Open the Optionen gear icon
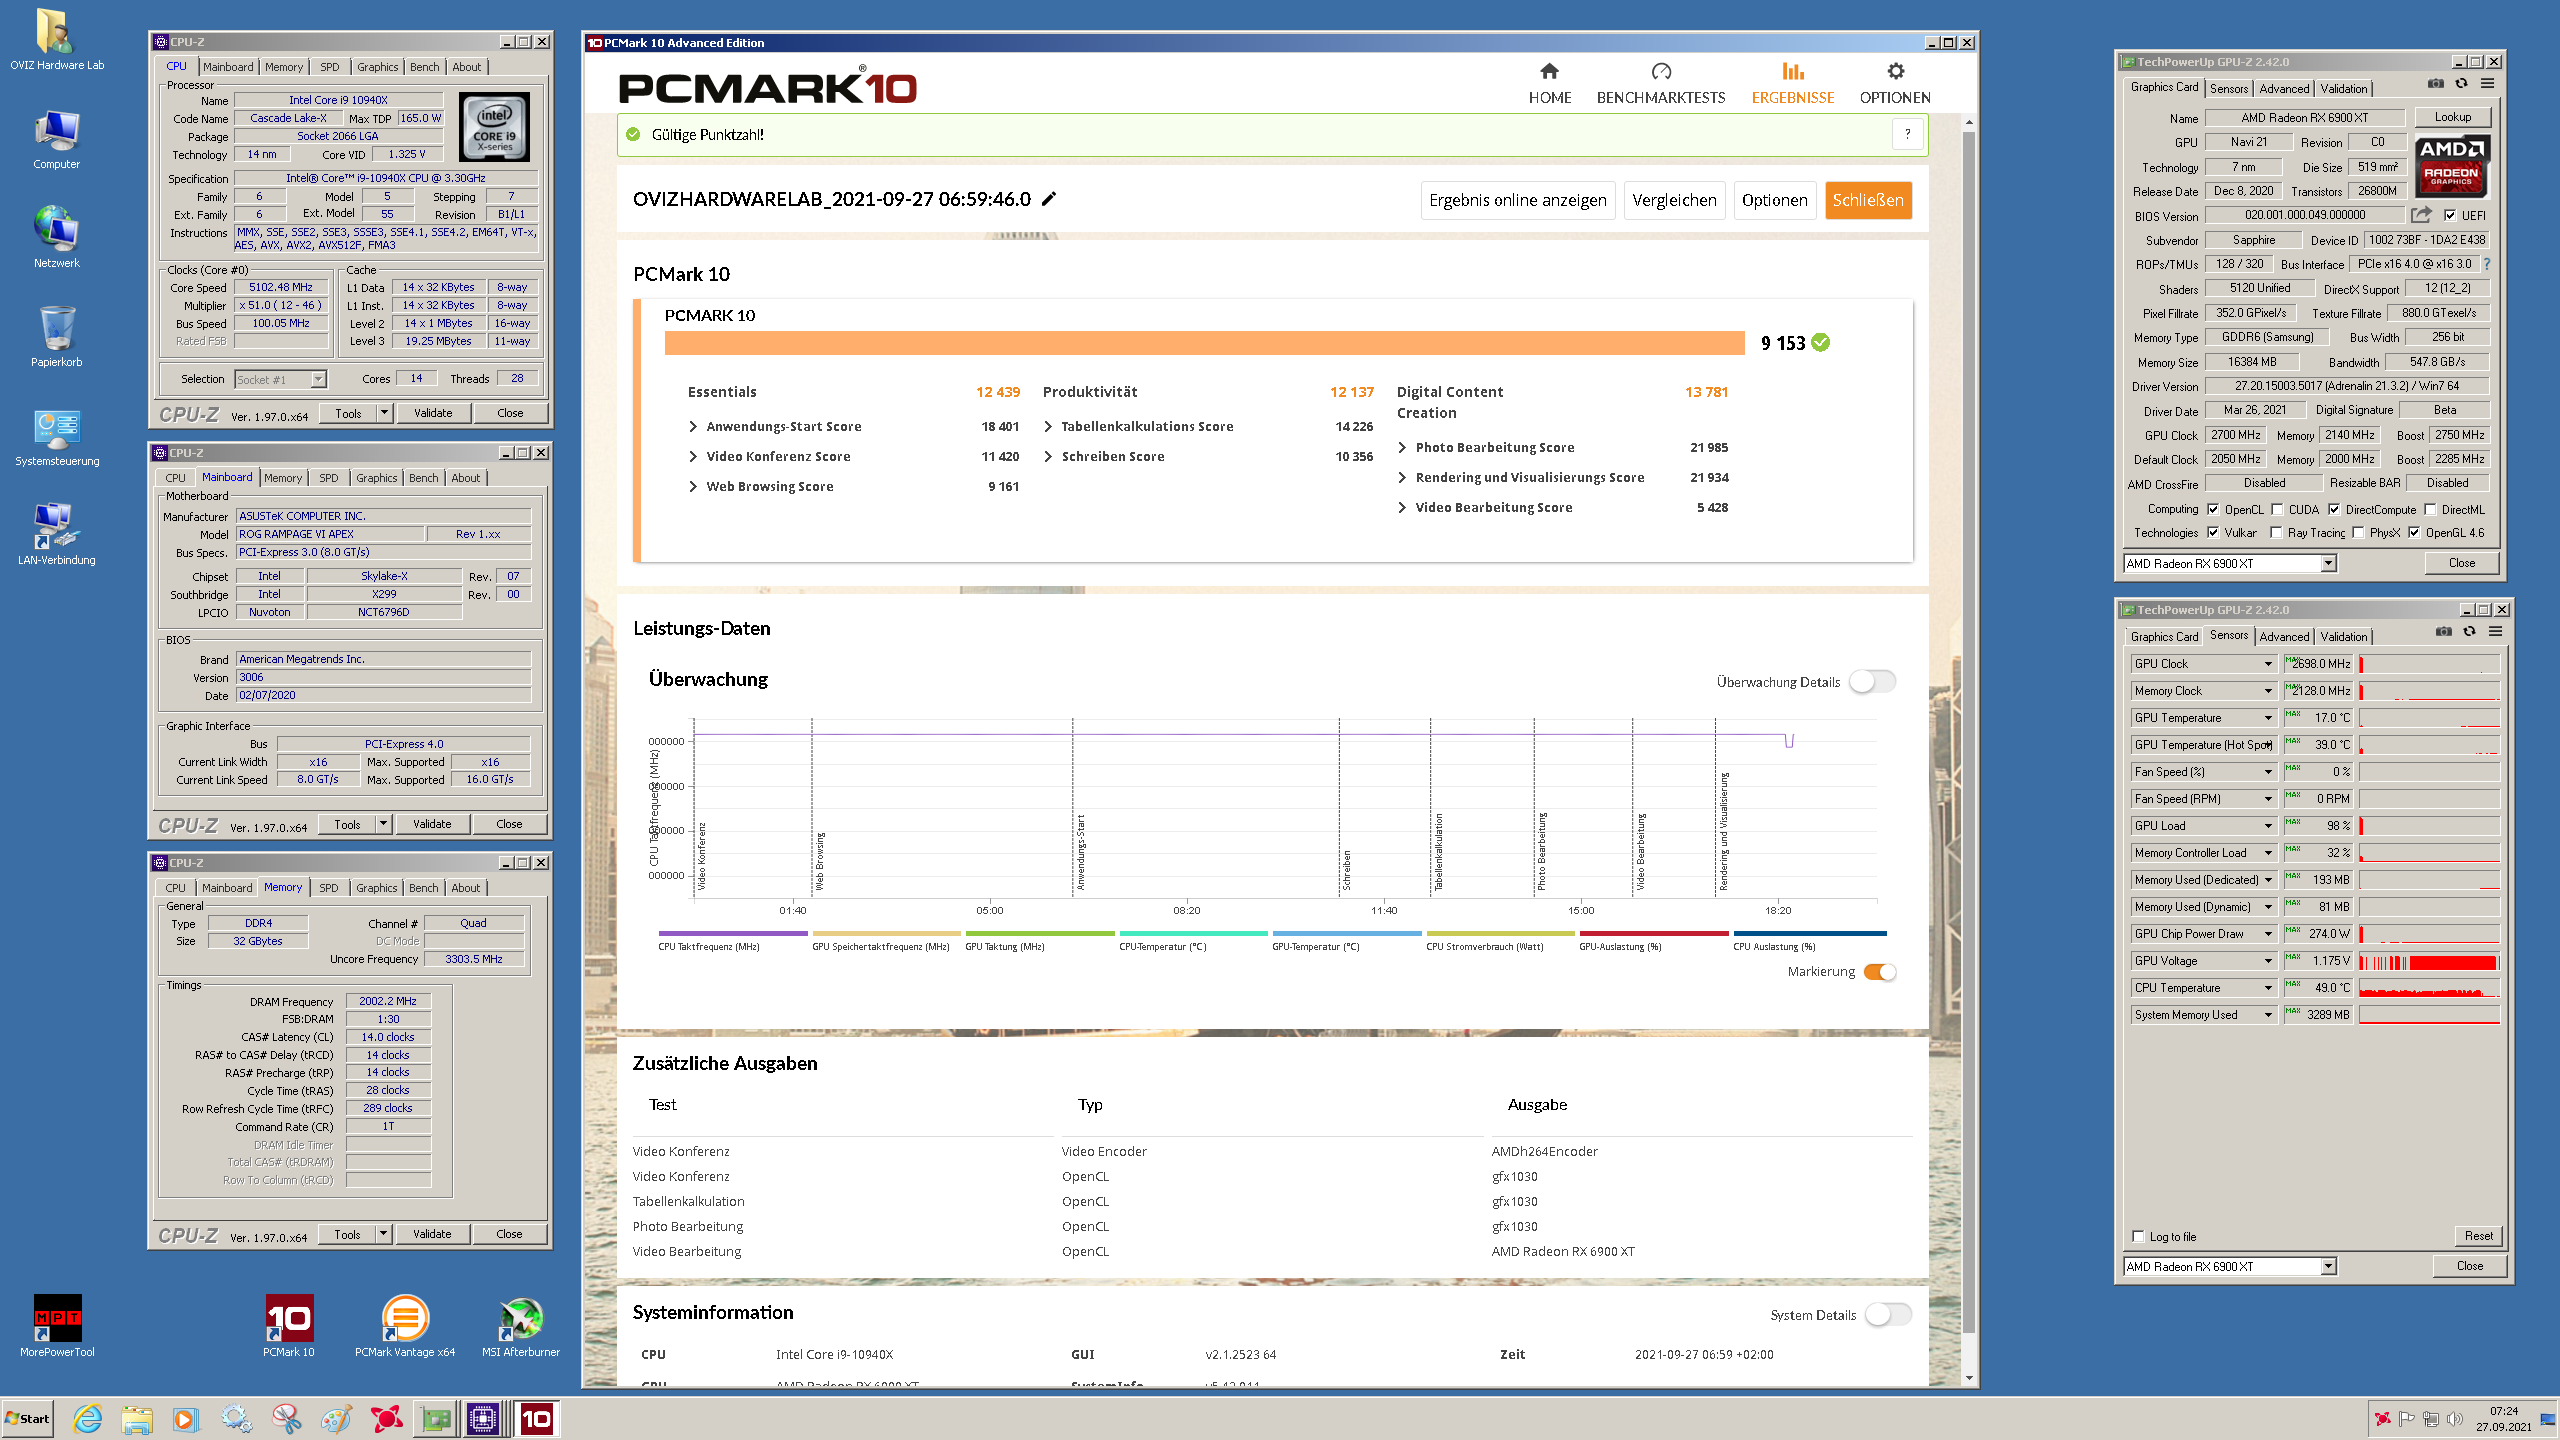The image size is (2560, 1440). pyautogui.click(x=1895, y=71)
